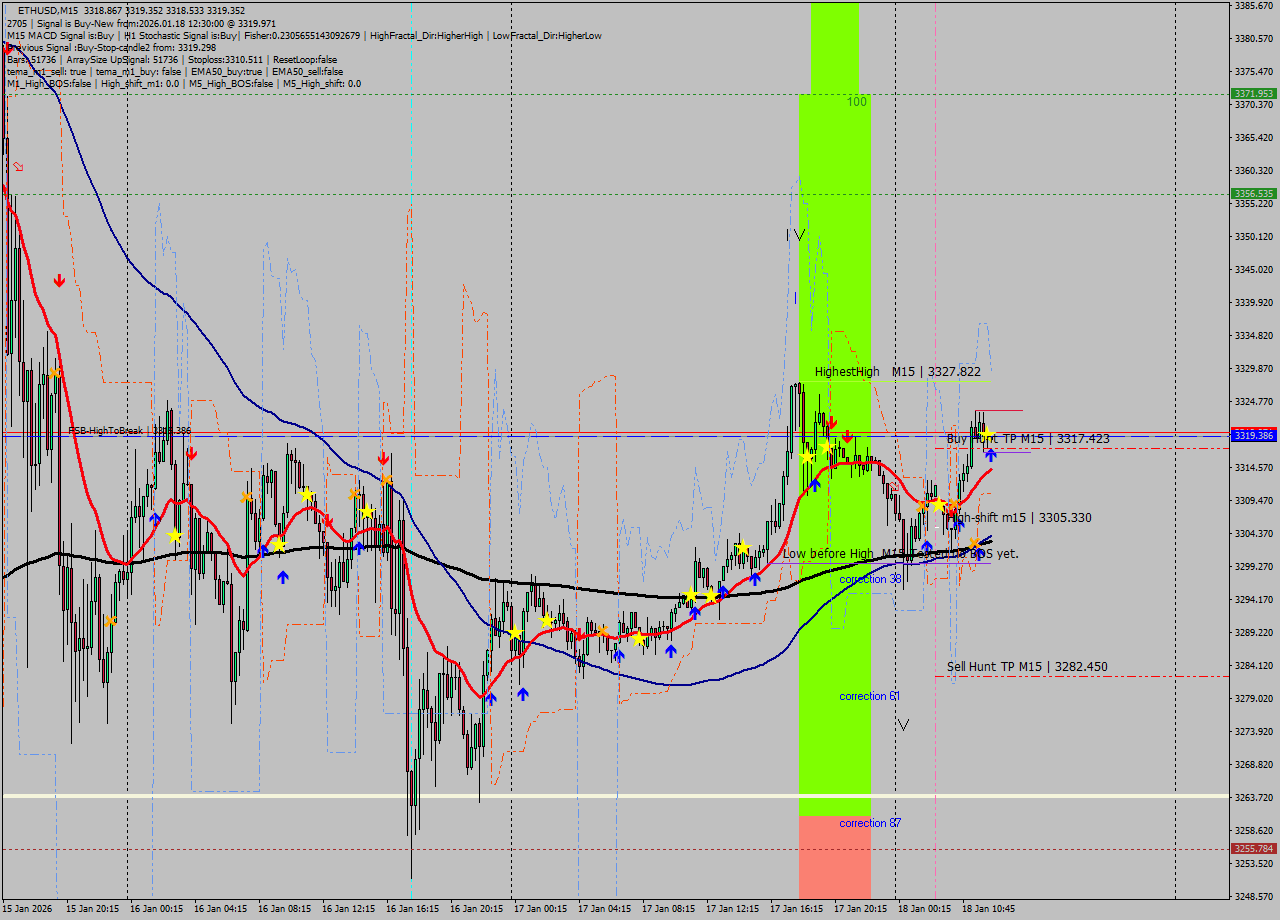Click the ETHUSD,M15 chart title text
Image resolution: width=1280 pixels, height=920 pixels.
pos(48,10)
